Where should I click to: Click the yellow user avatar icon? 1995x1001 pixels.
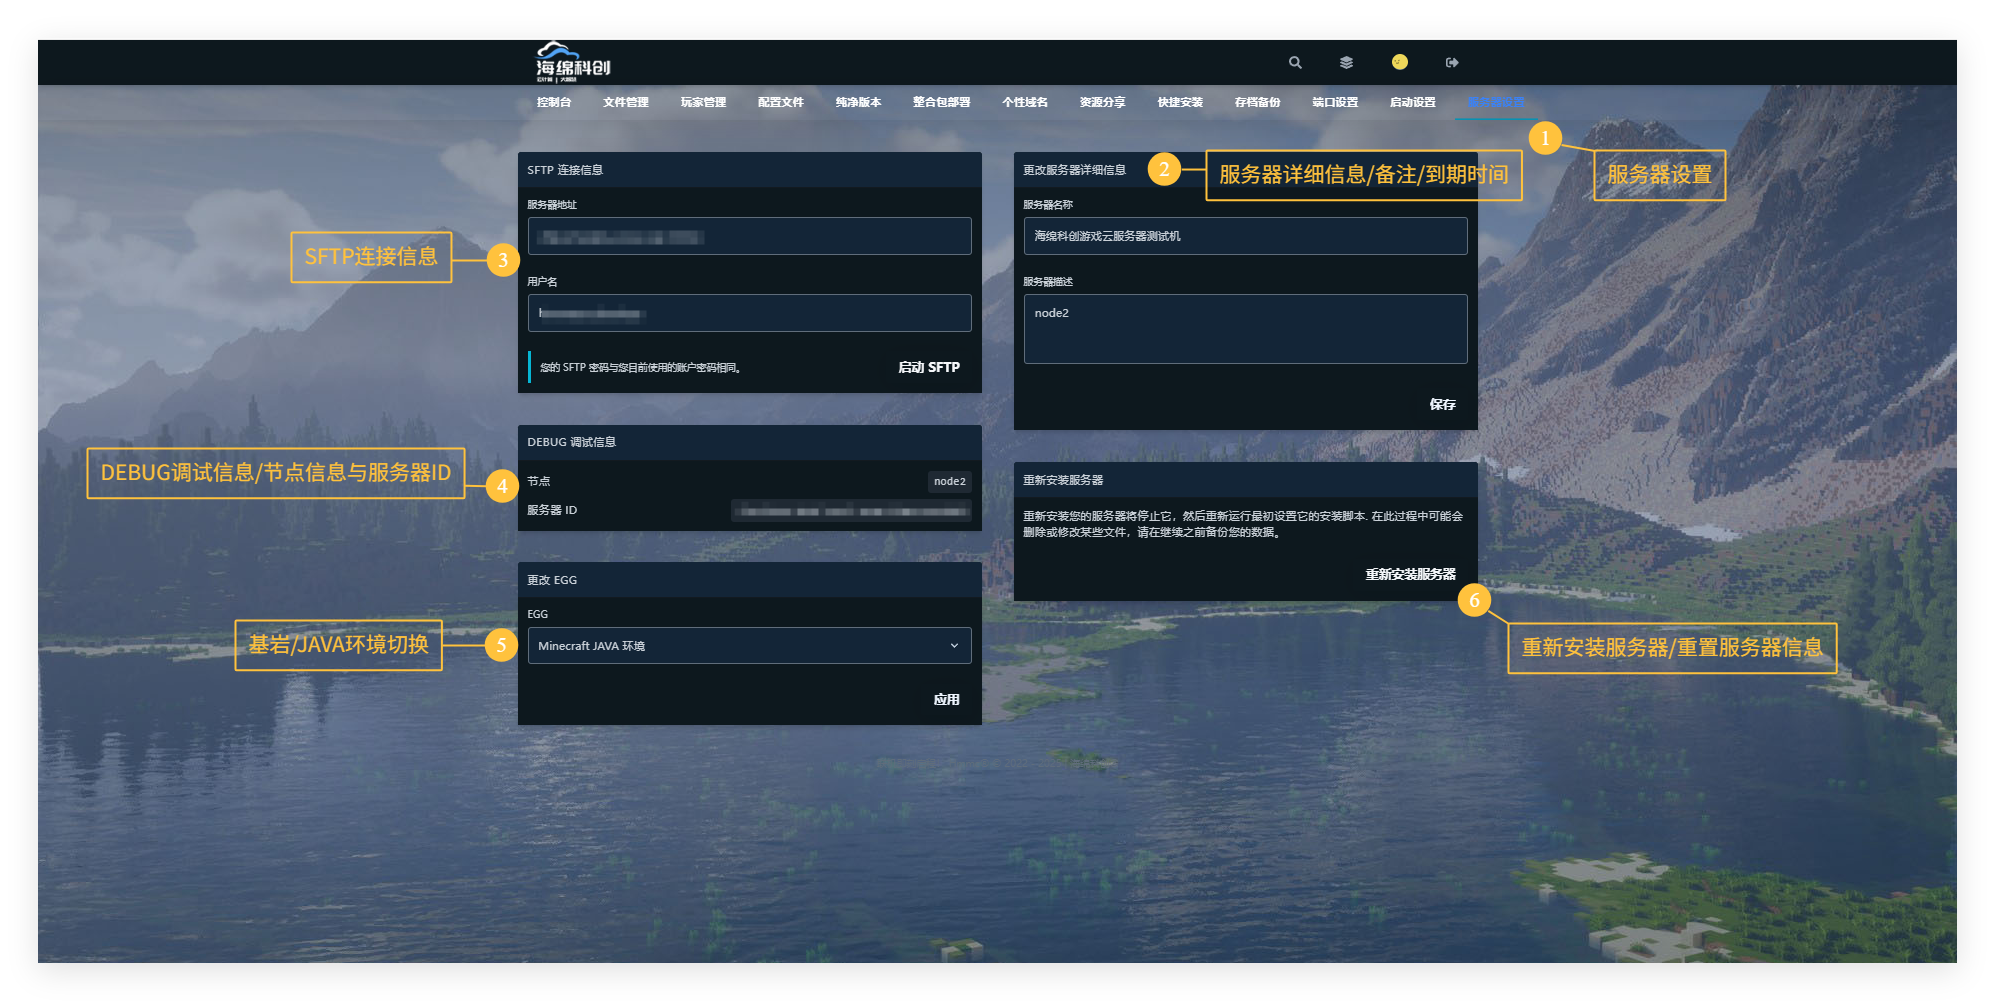[x=1399, y=62]
